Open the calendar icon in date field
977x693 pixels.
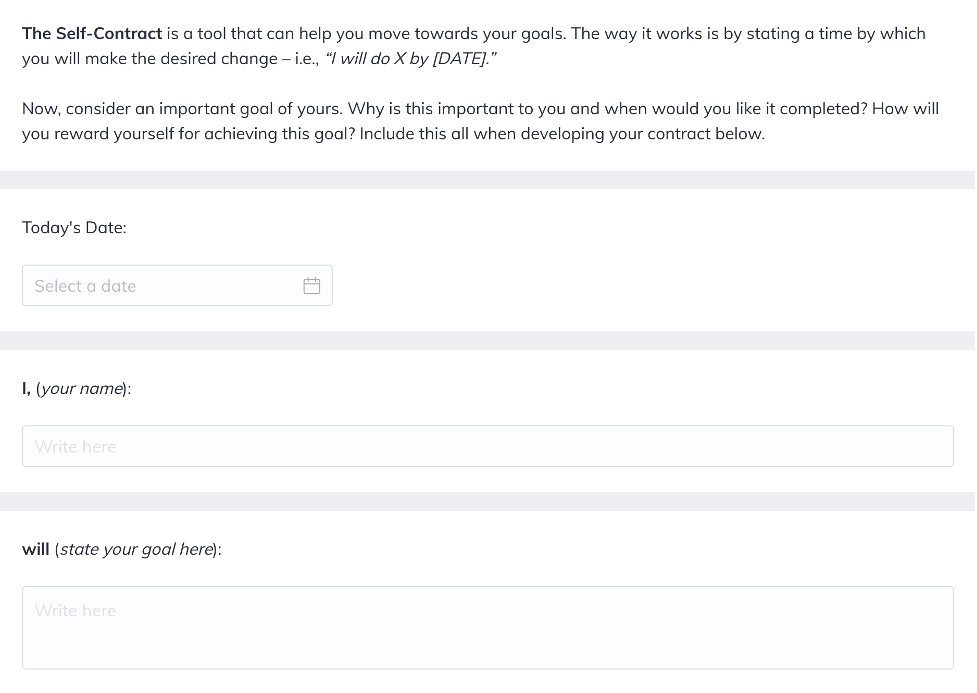point(311,286)
